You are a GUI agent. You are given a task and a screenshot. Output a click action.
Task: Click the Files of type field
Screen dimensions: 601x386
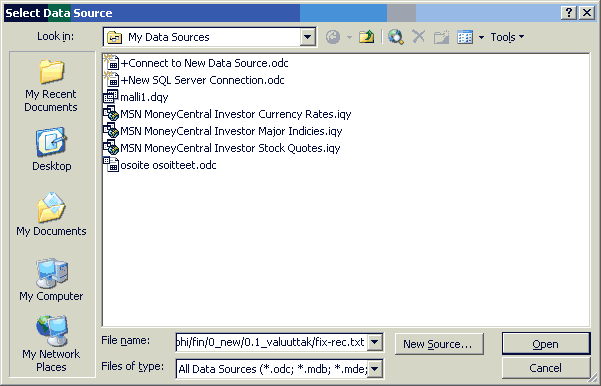(x=272, y=369)
